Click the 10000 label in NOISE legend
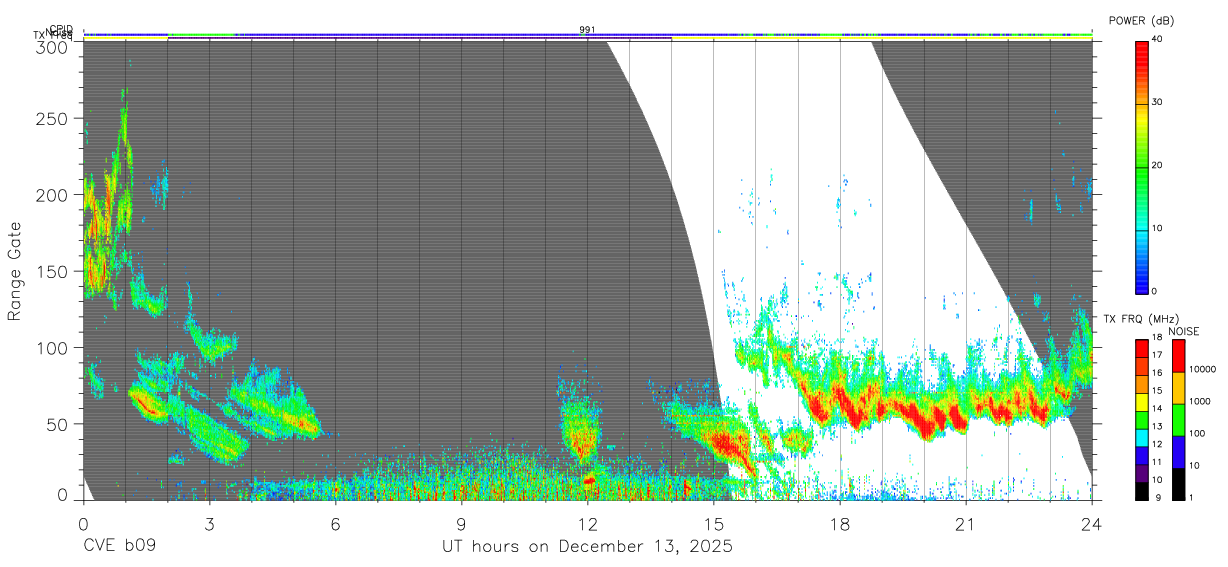The width and height of the screenshot is (1228, 567). (1204, 370)
